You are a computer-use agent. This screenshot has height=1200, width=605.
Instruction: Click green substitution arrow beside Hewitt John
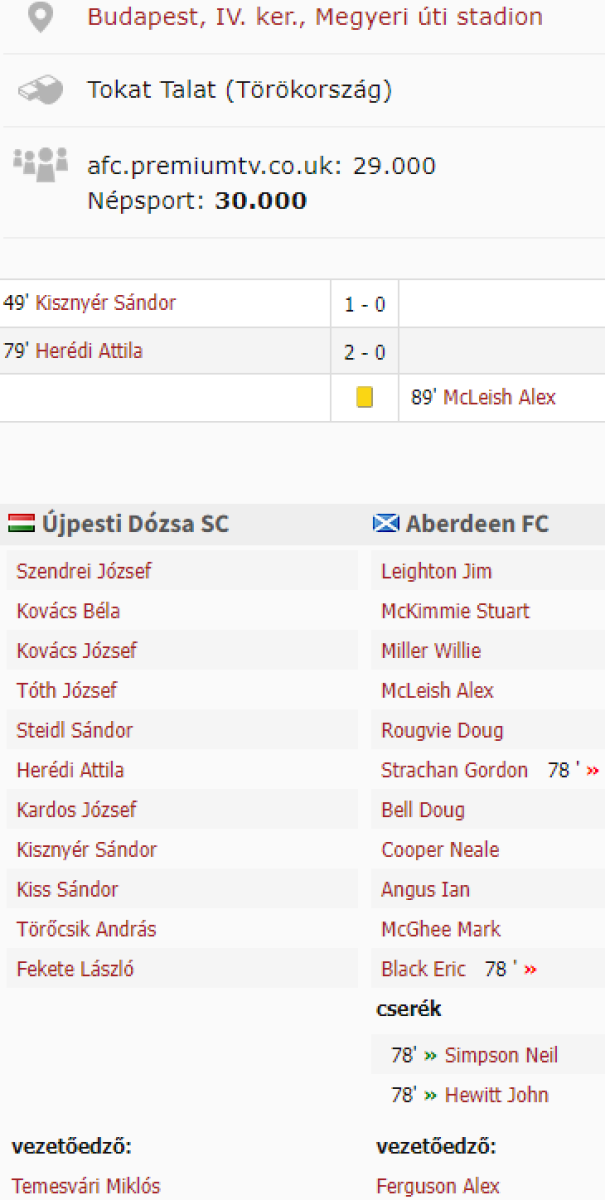pyautogui.click(x=430, y=1096)
